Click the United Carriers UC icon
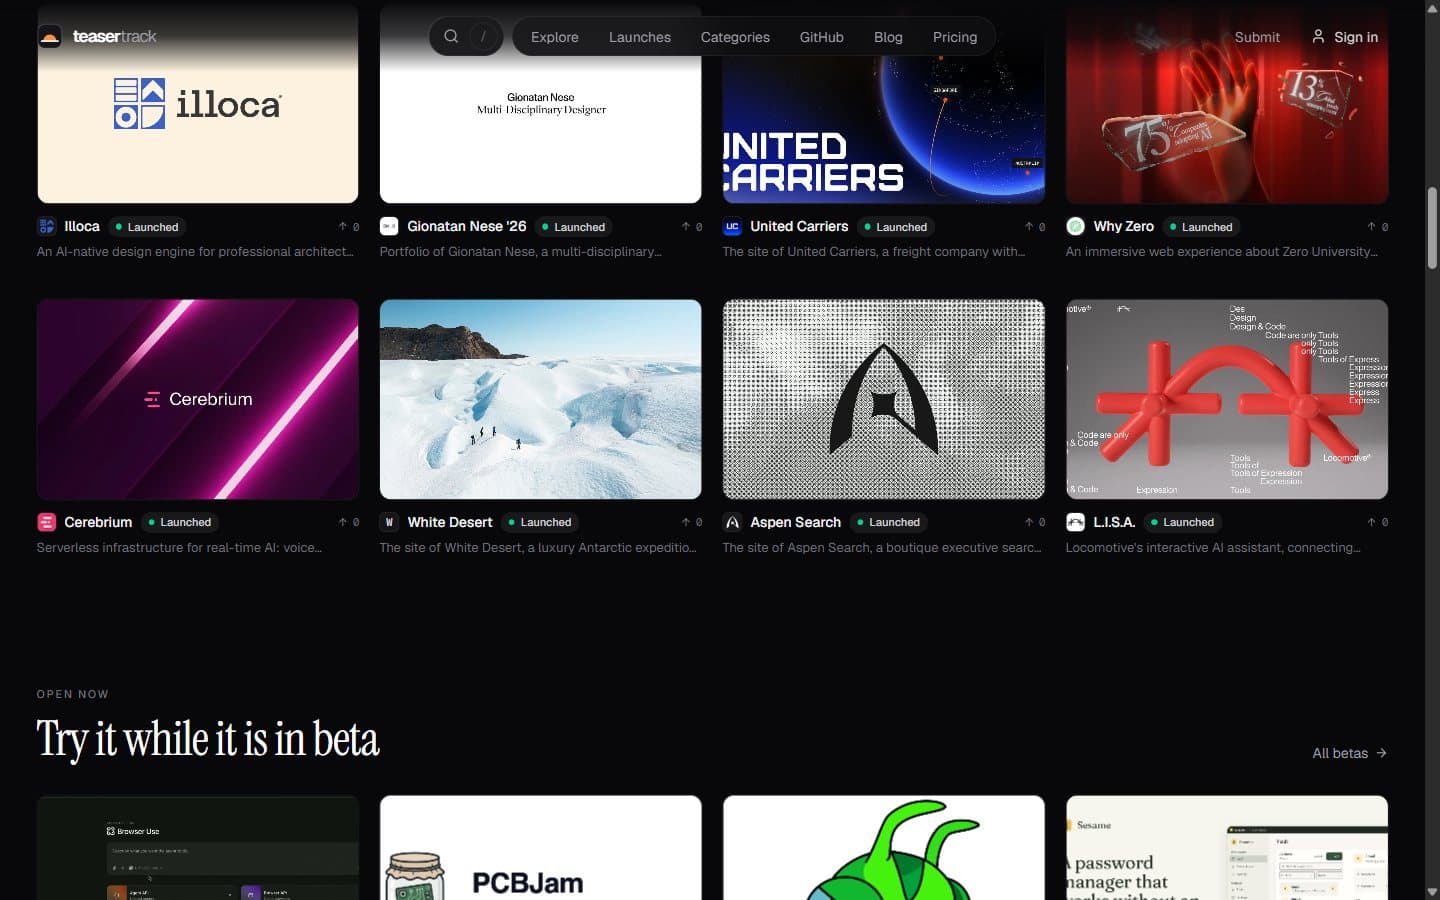 pos(732,227)
